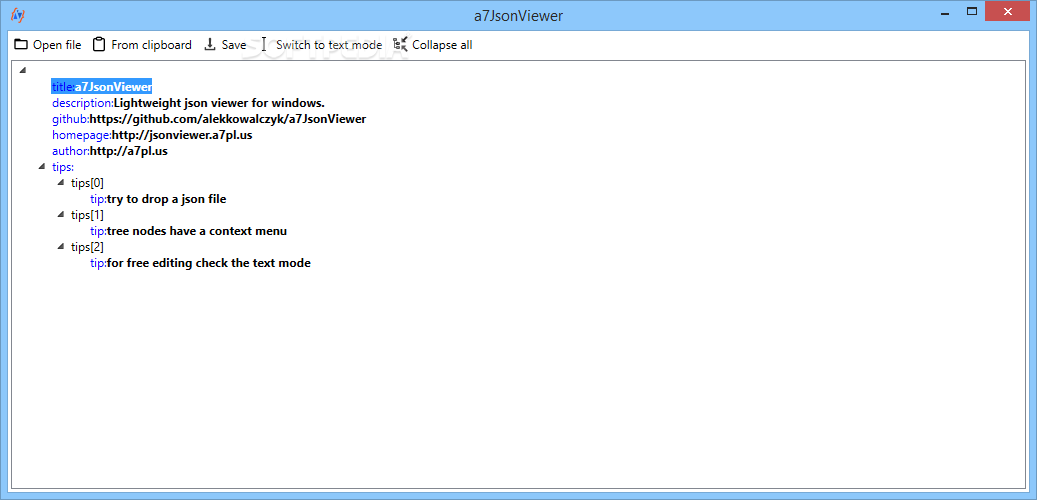Click the clipboard icon for From clipboard
The image size is (1037, 500).
(x=99, y=44)
